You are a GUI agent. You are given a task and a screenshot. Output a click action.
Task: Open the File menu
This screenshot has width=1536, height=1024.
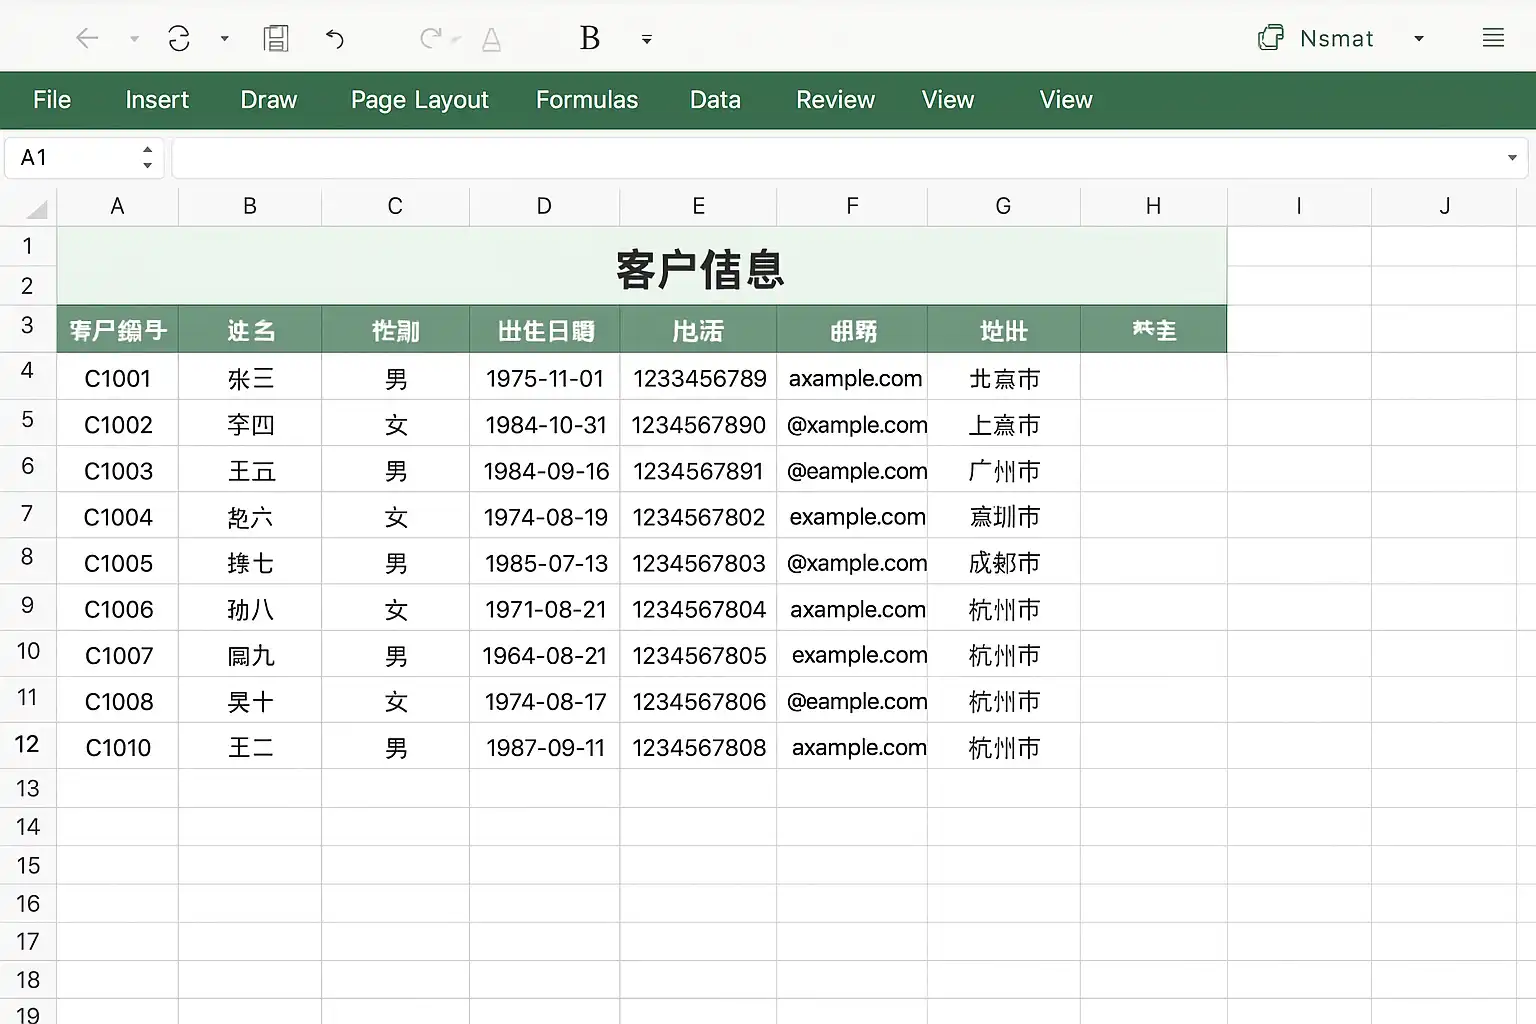point(52,100)
